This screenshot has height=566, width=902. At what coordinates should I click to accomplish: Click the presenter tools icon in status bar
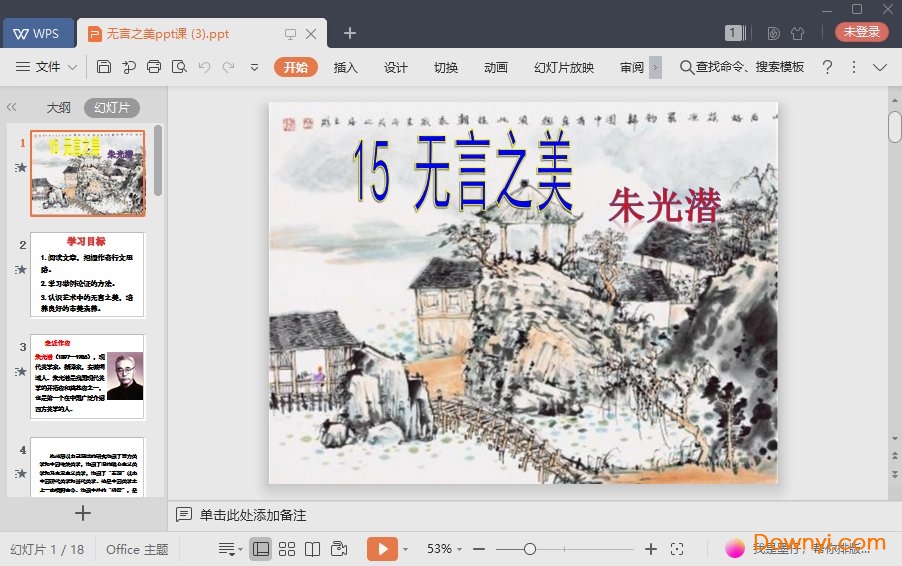coord(339,549)
